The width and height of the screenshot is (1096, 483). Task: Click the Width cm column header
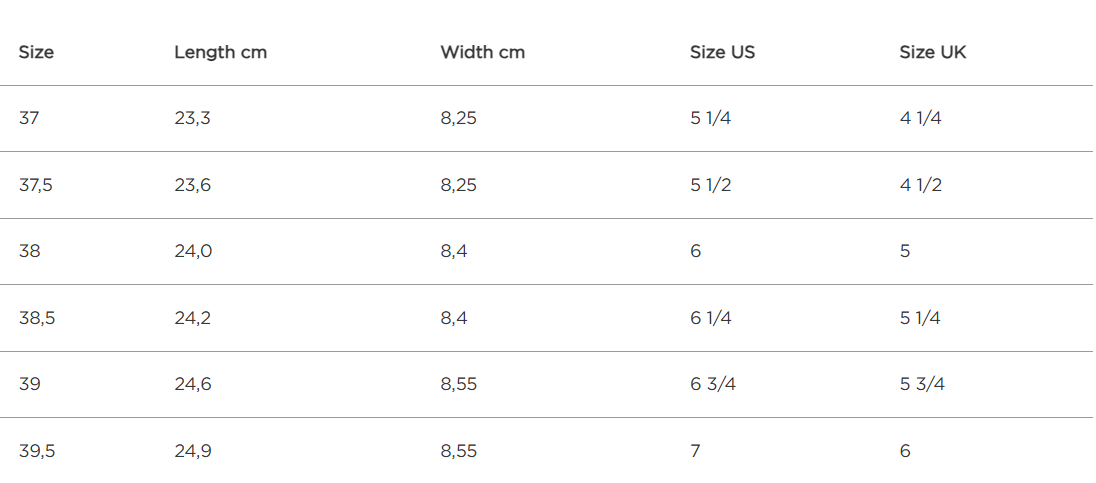point(482,52)
